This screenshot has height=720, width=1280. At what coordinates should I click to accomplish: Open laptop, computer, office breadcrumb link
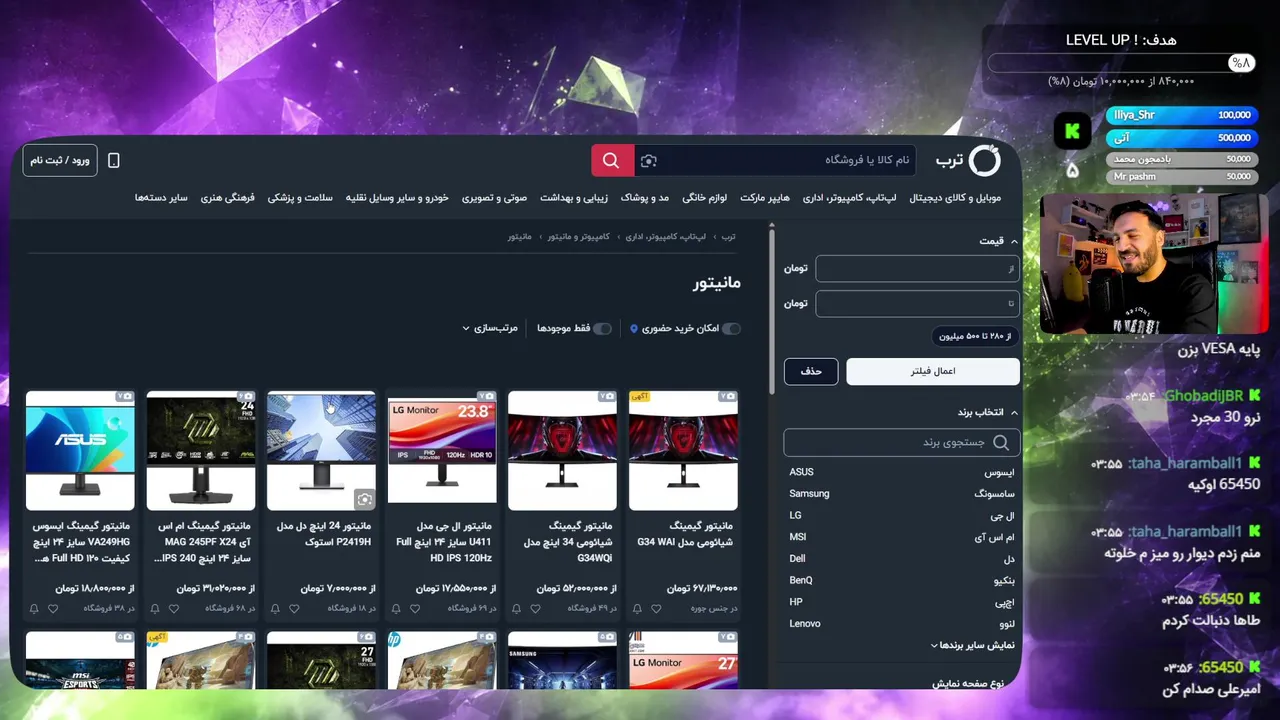(666, 237)
